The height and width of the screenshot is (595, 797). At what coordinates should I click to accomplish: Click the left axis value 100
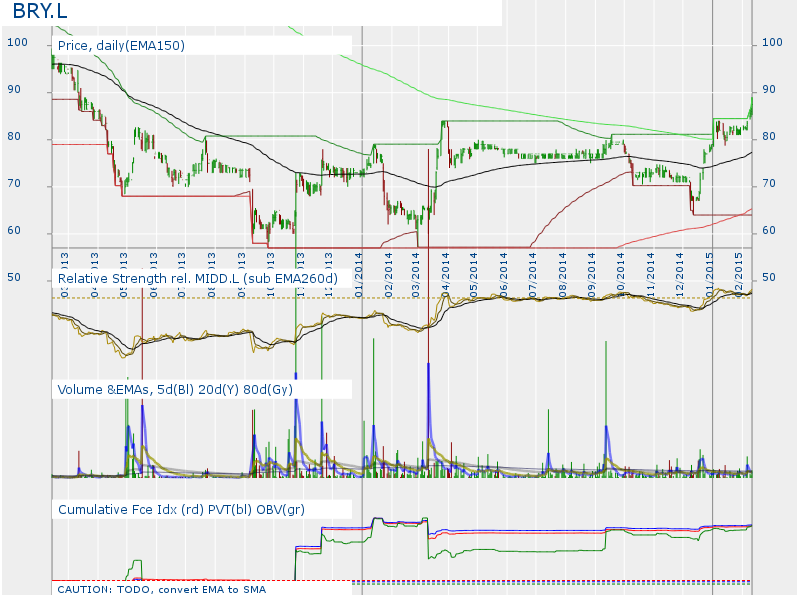pyautogui.click(x=17, y=42)
